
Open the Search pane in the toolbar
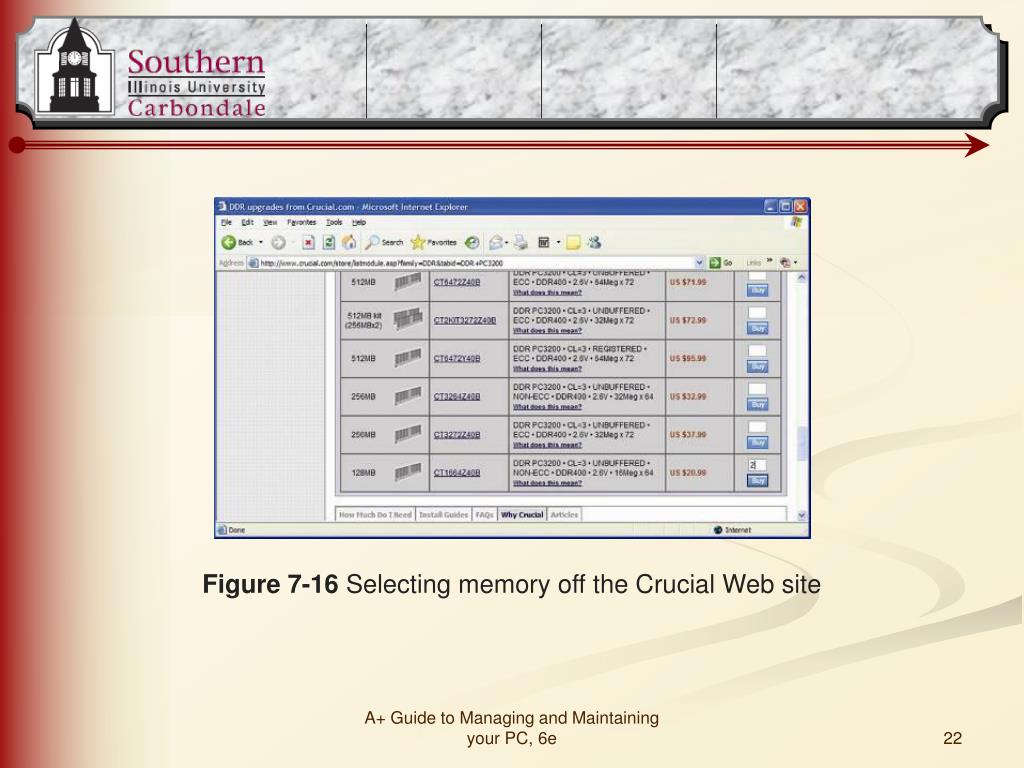tap(384, 242)
